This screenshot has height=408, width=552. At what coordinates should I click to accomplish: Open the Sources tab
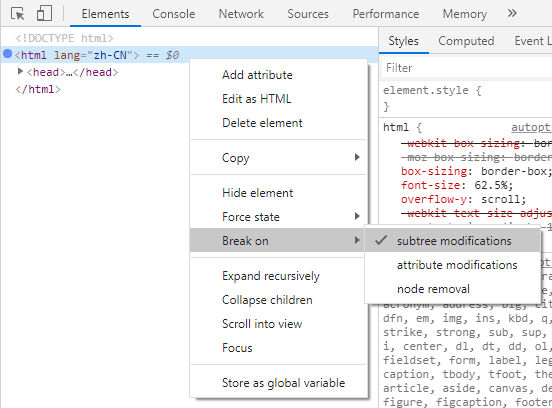(x=308, y=14)
